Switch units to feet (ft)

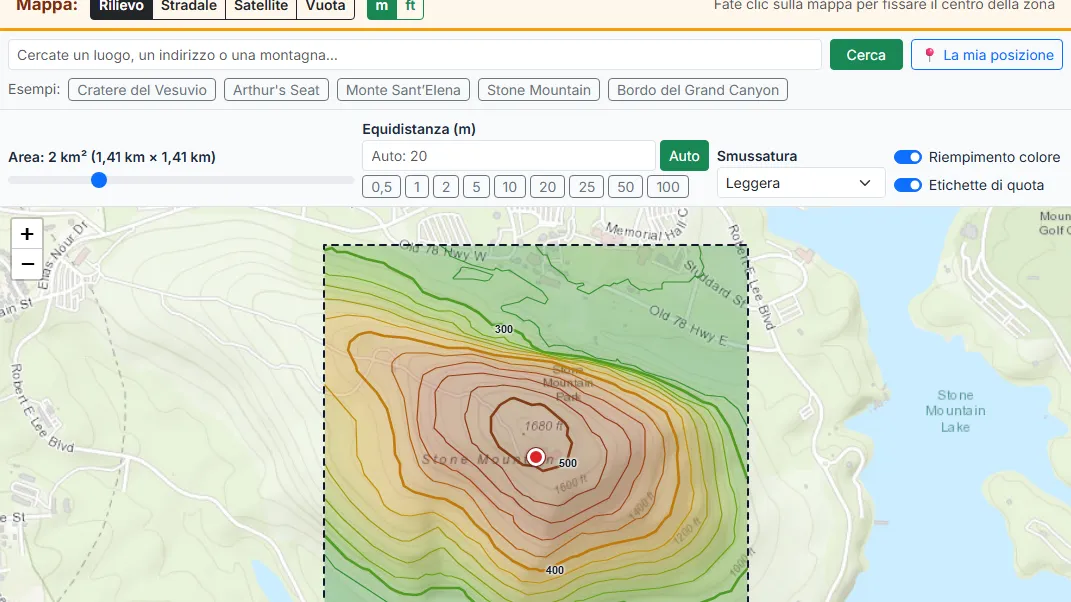point(410,6)
